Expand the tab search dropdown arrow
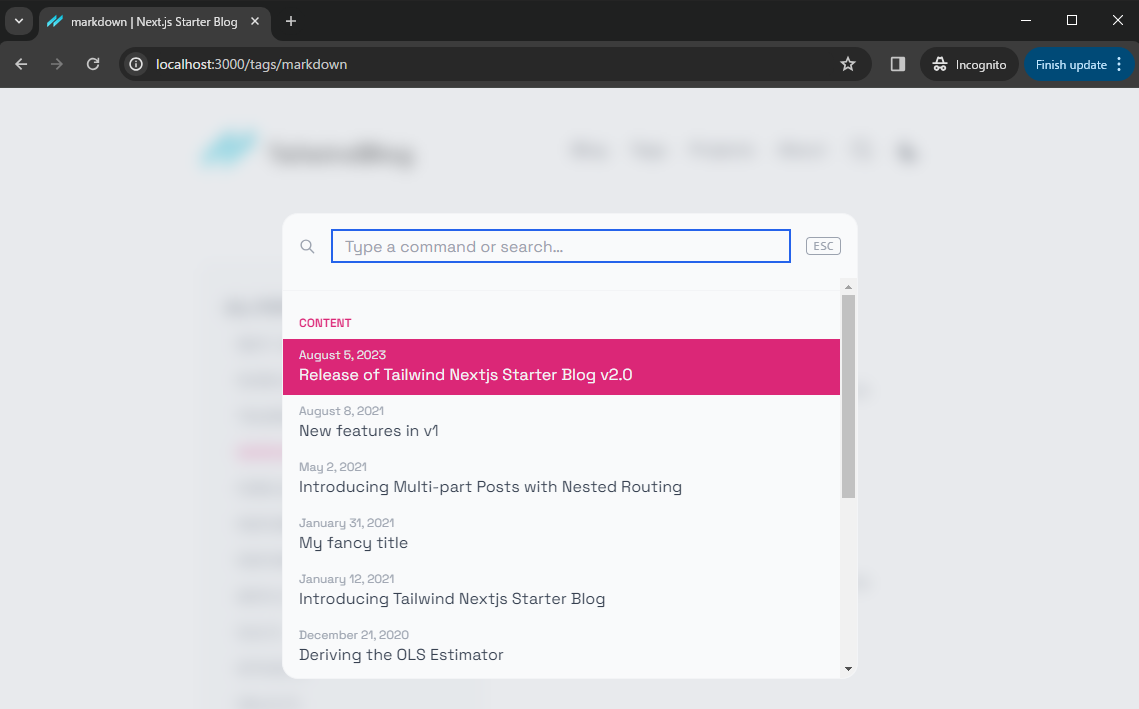 click(18, 21)
